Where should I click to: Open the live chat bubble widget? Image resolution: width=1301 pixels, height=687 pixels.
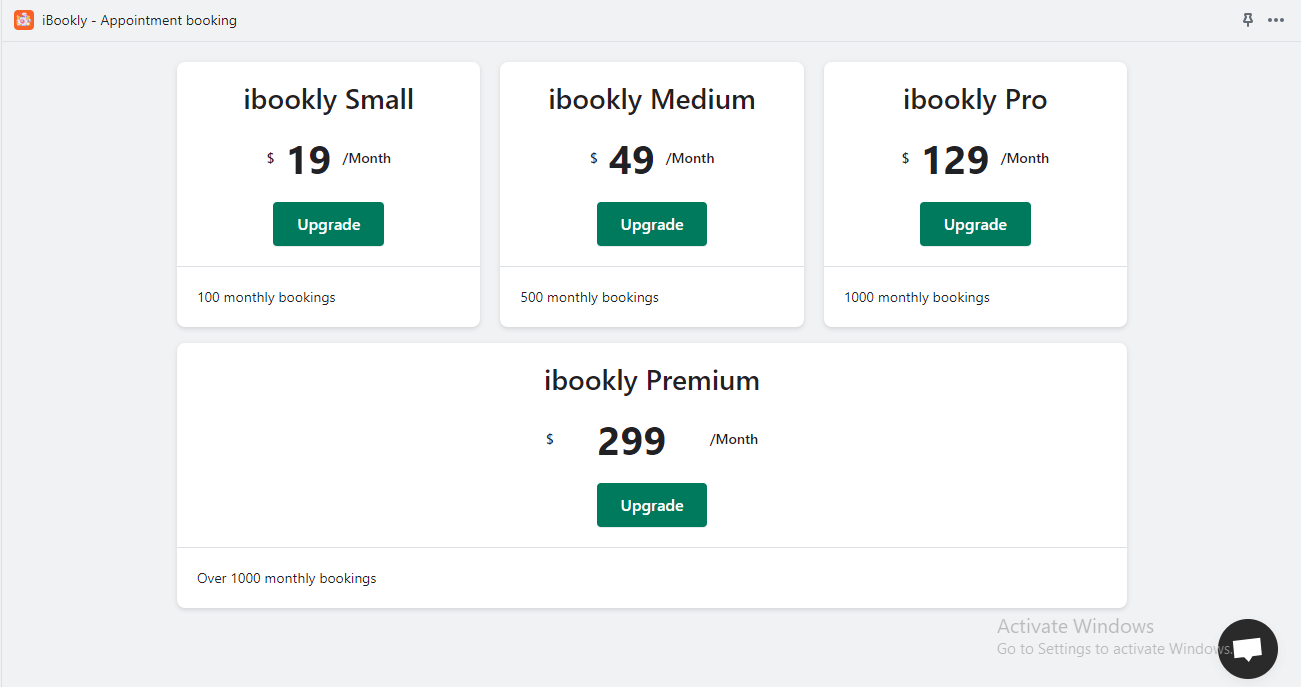[x=1248, y=649]
